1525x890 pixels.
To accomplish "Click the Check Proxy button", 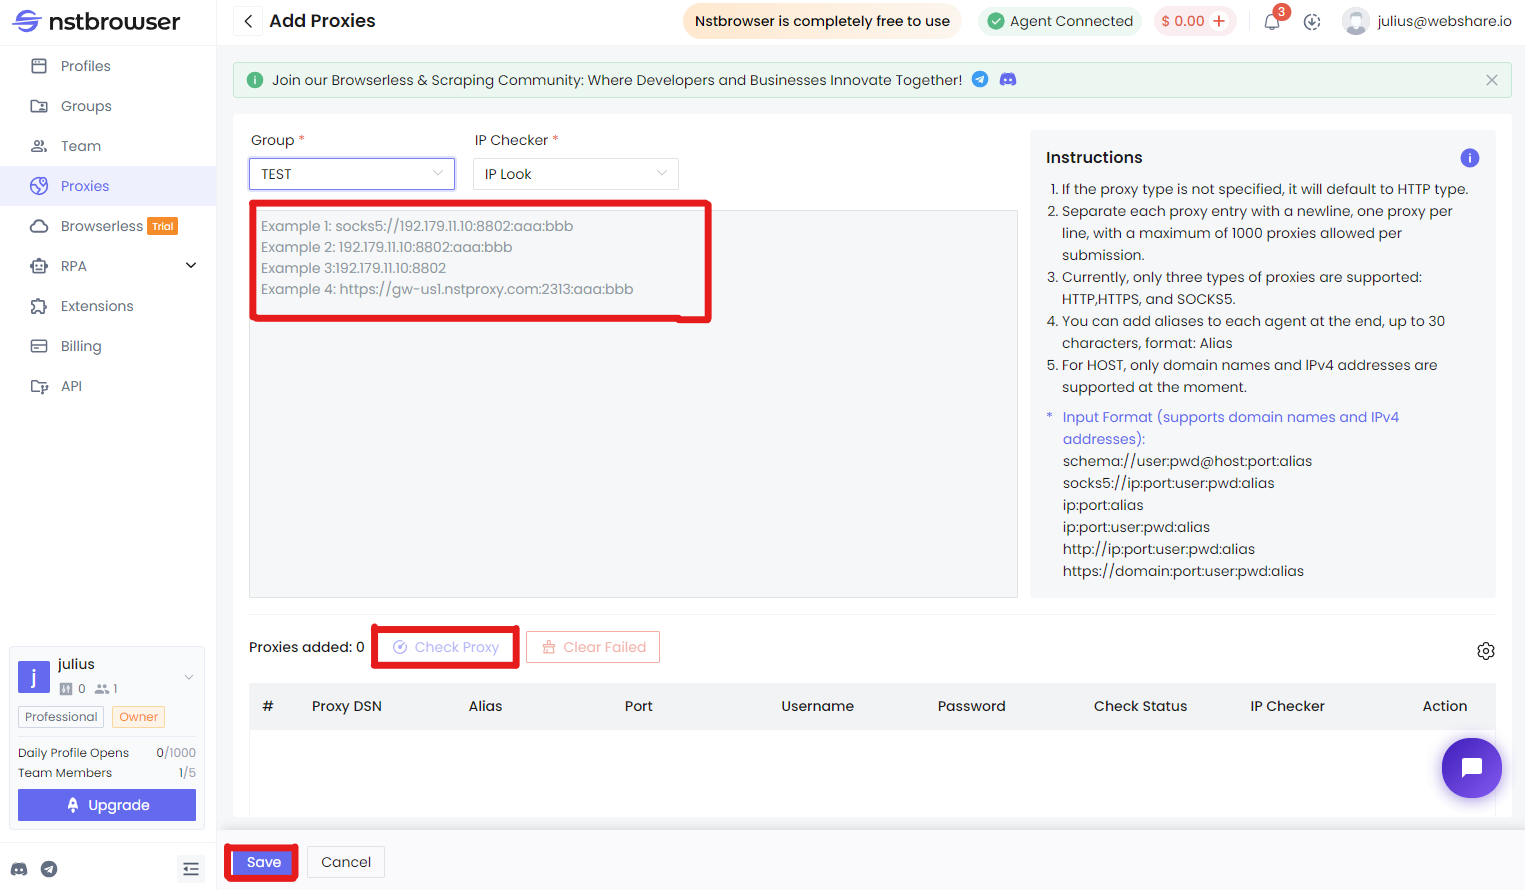I will point(446,647).
